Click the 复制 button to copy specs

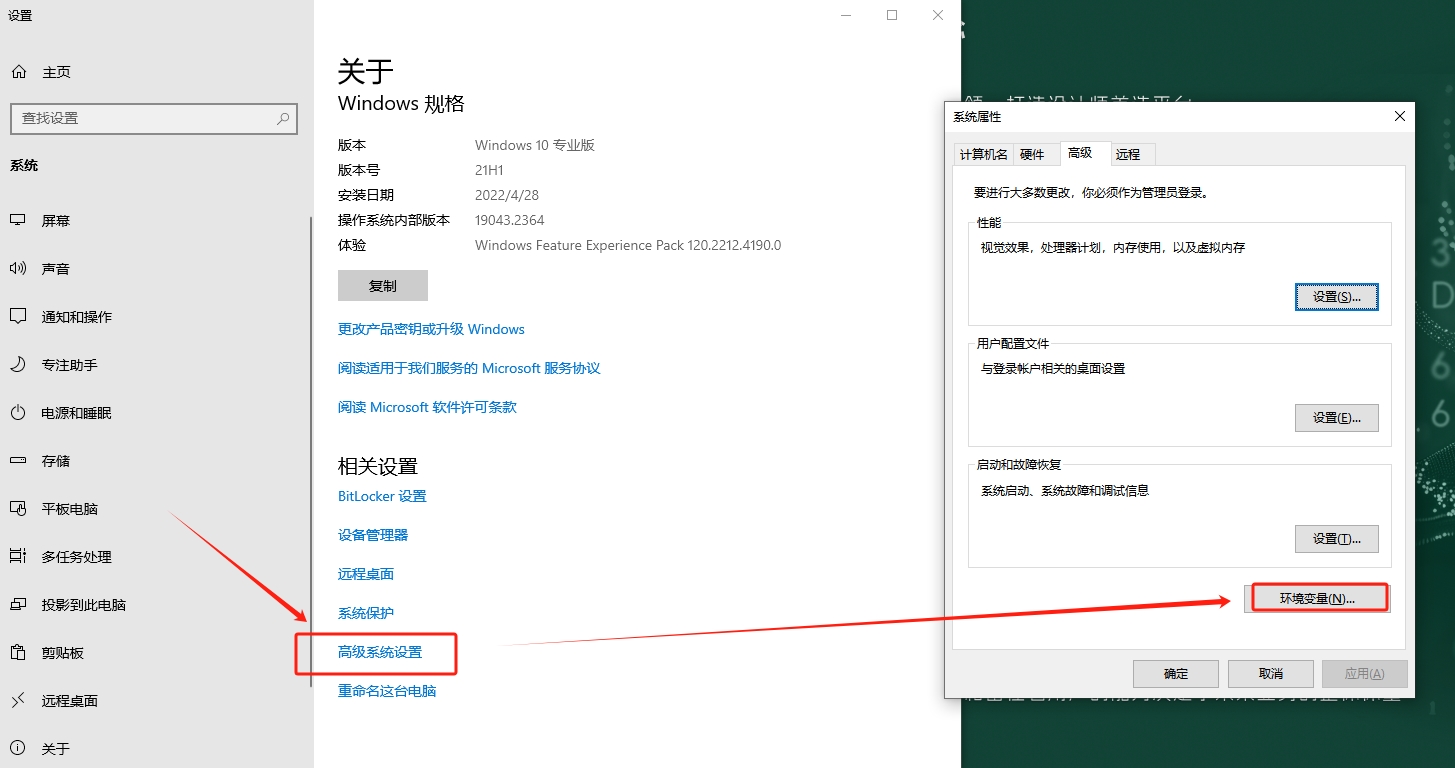click(x=382, y=285)
